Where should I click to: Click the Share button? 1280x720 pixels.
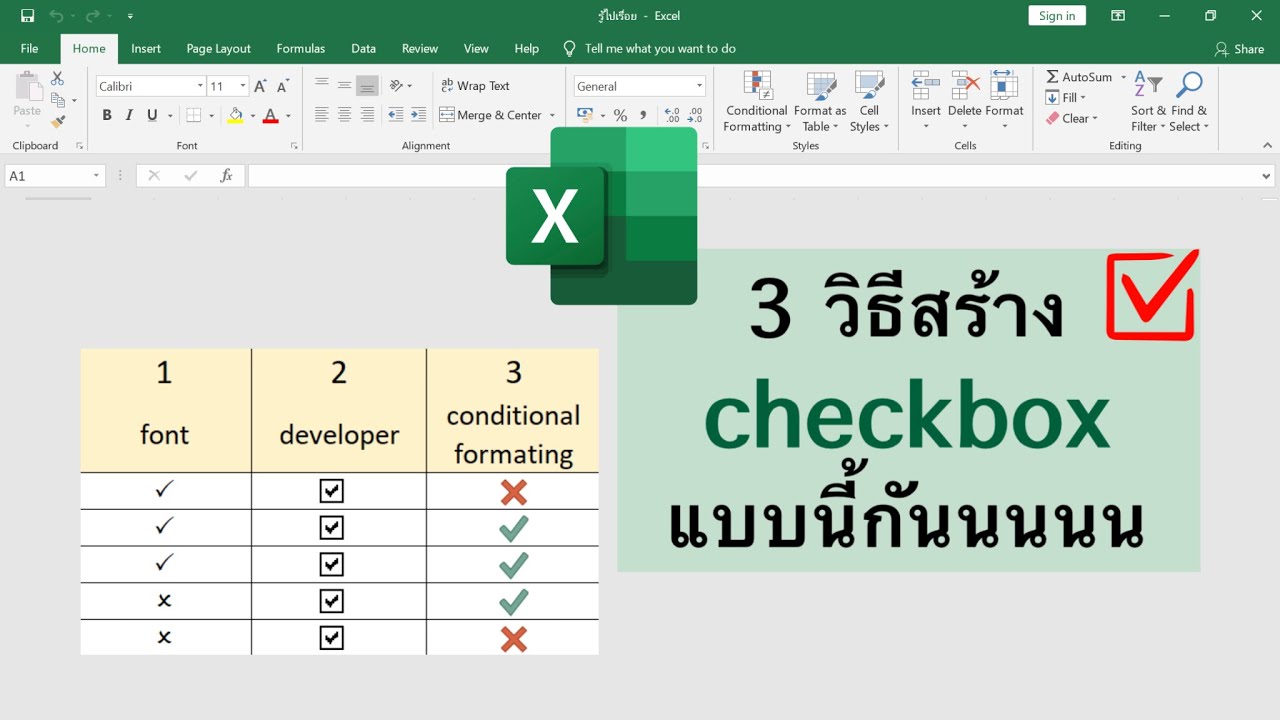(x=1240, y=49)
